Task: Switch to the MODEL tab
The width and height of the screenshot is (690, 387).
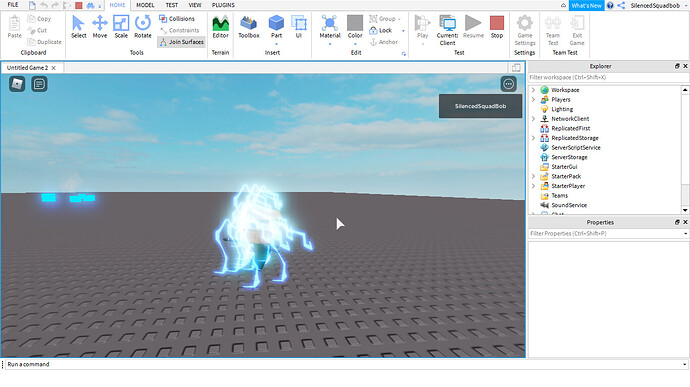Action: [145, 5]
